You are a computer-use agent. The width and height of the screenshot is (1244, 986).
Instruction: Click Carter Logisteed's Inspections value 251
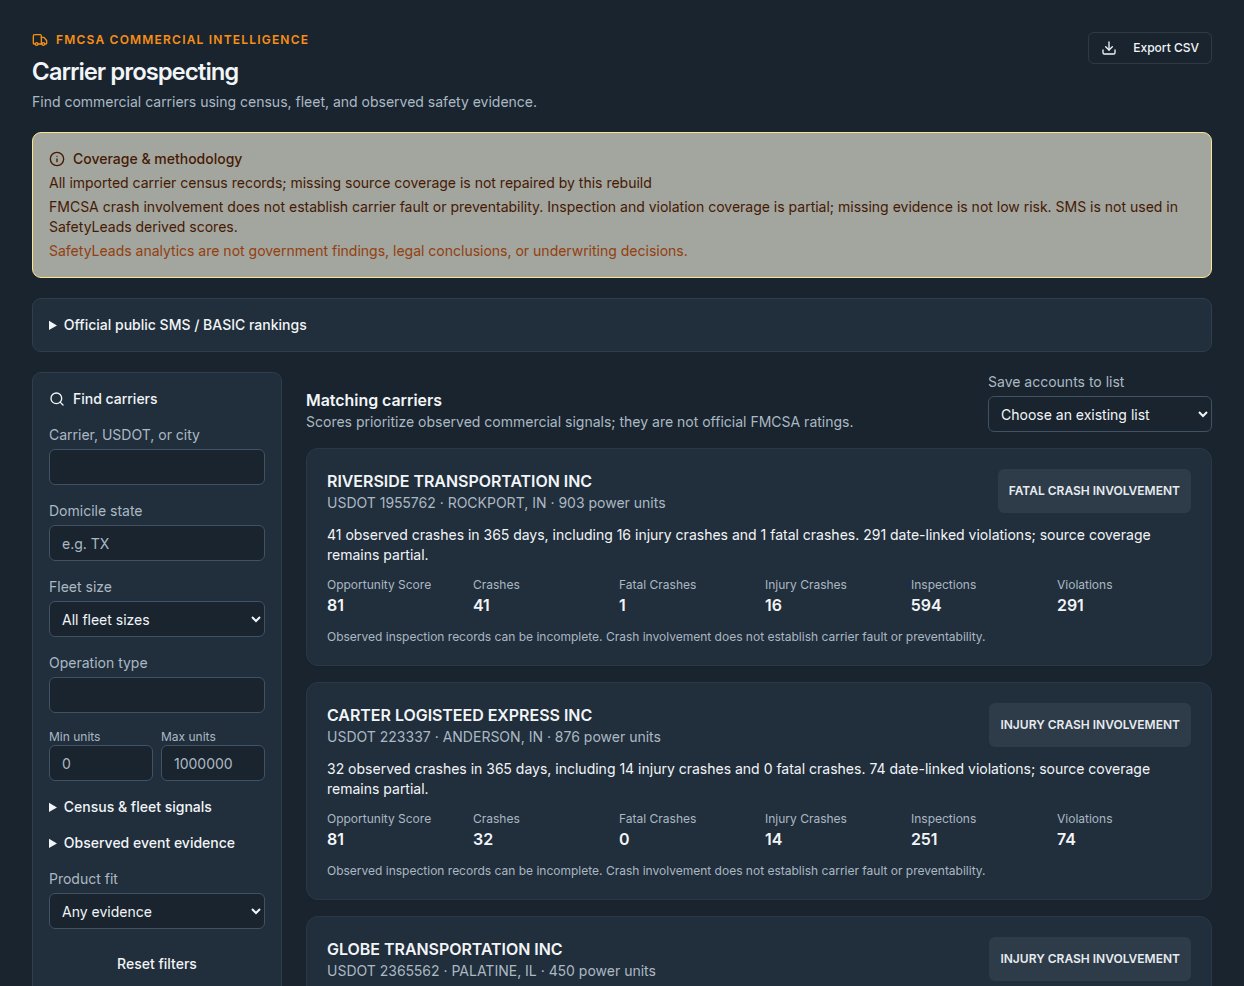pos(925,839)
